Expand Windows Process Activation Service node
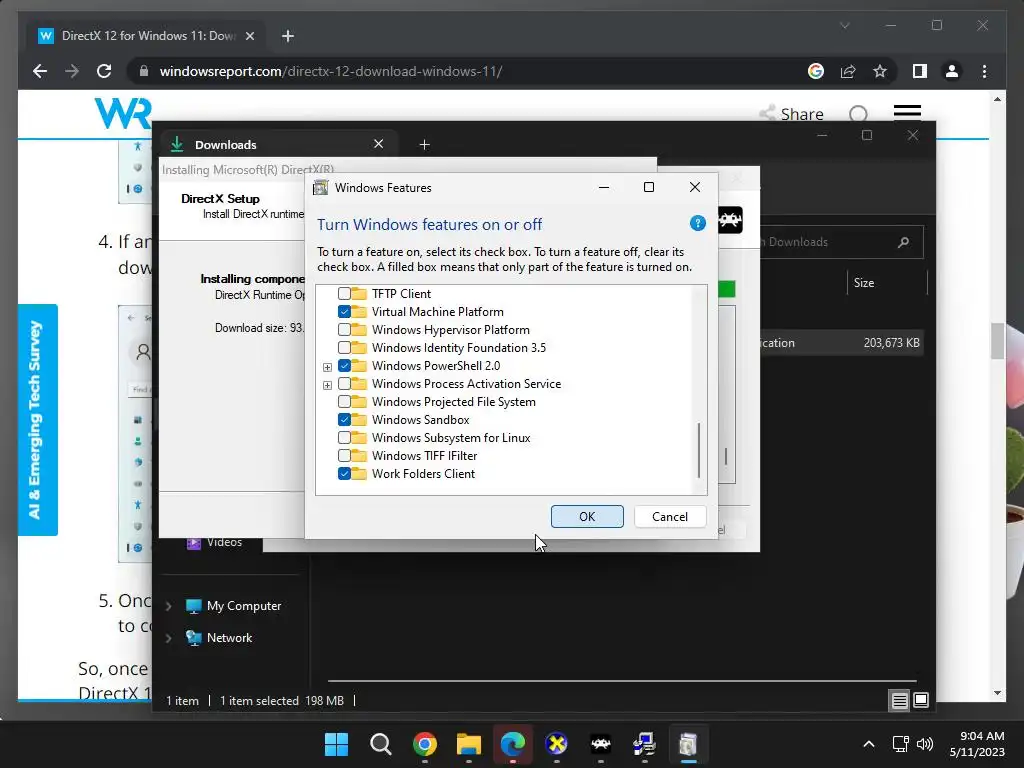 click(327, 385)
